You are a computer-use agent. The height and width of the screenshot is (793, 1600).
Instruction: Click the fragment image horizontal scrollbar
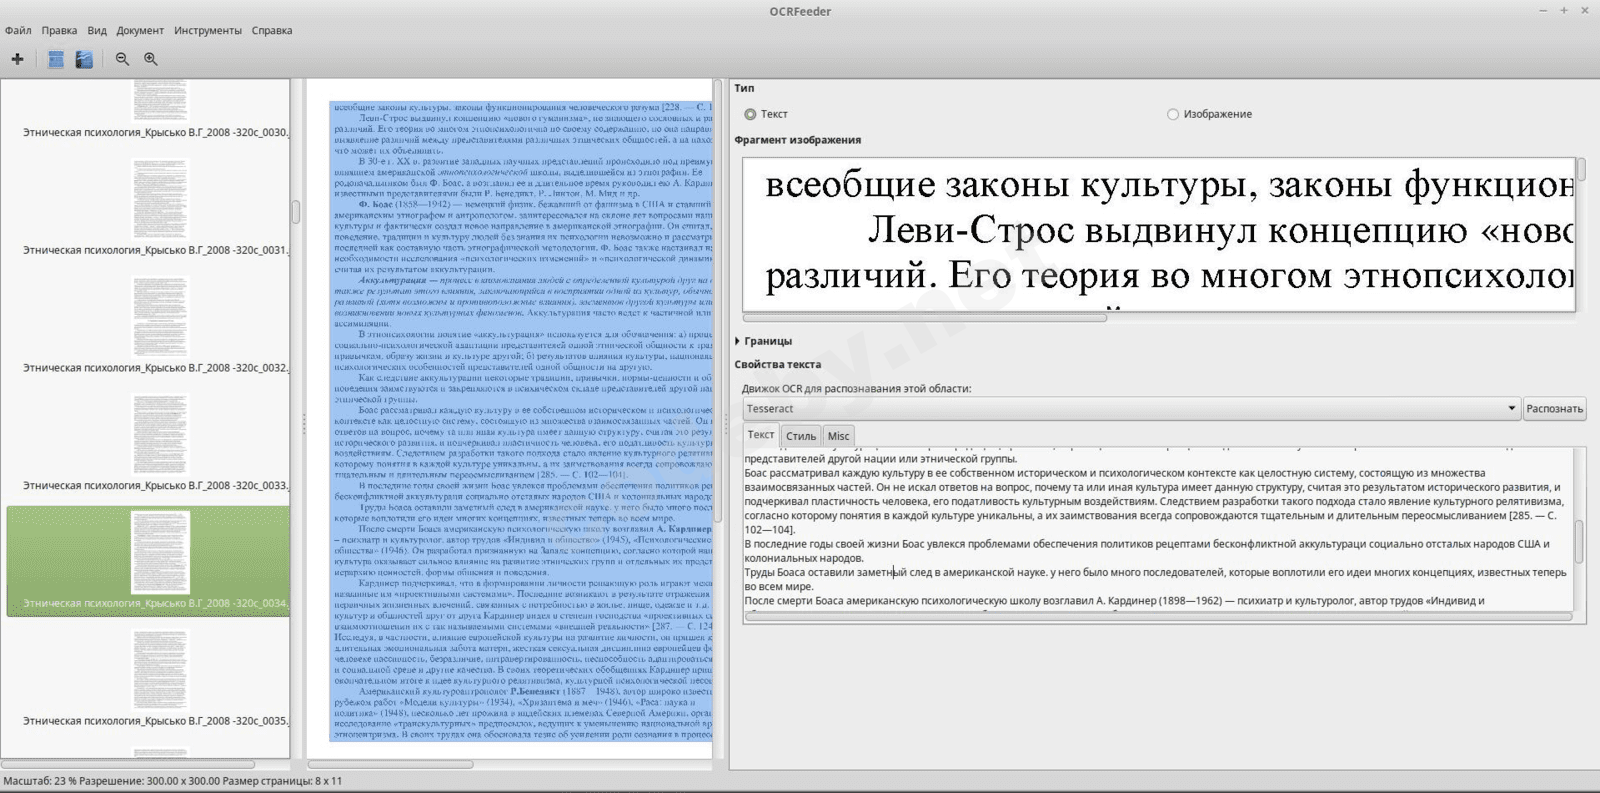tap(925, 318)
